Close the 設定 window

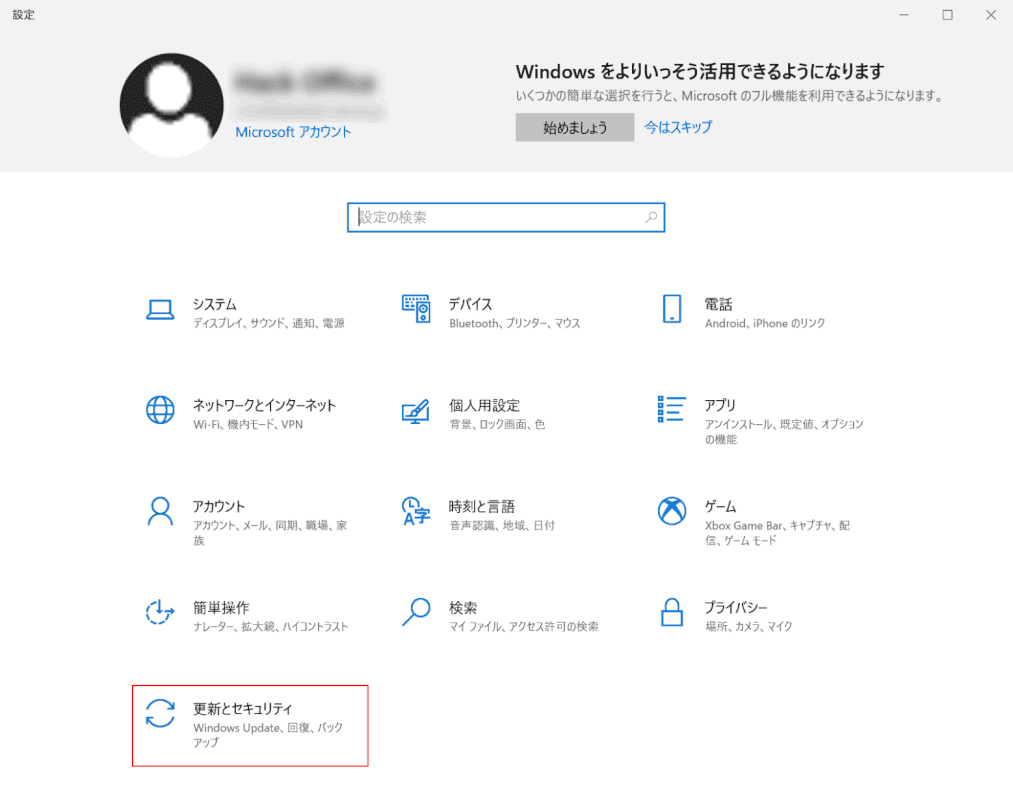(x=991, y=15)
